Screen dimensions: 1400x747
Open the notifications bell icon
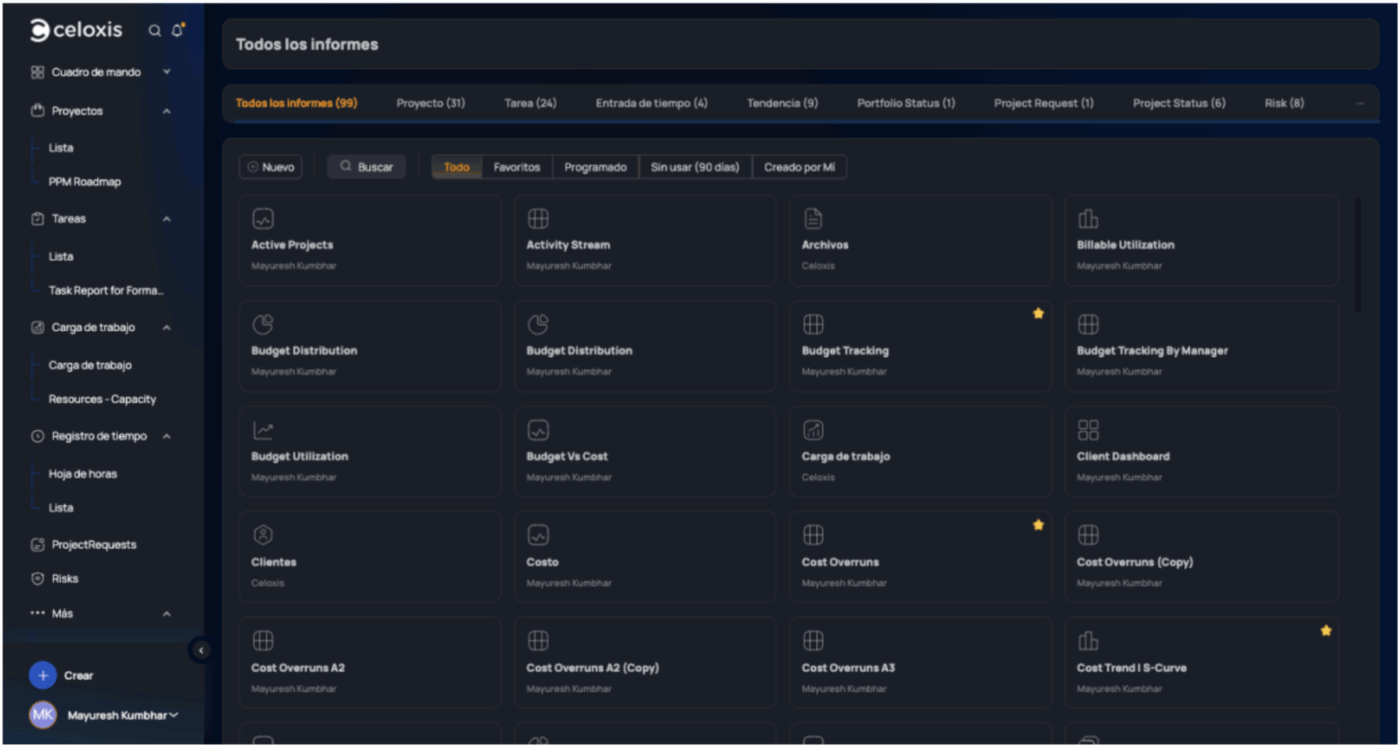178,31
